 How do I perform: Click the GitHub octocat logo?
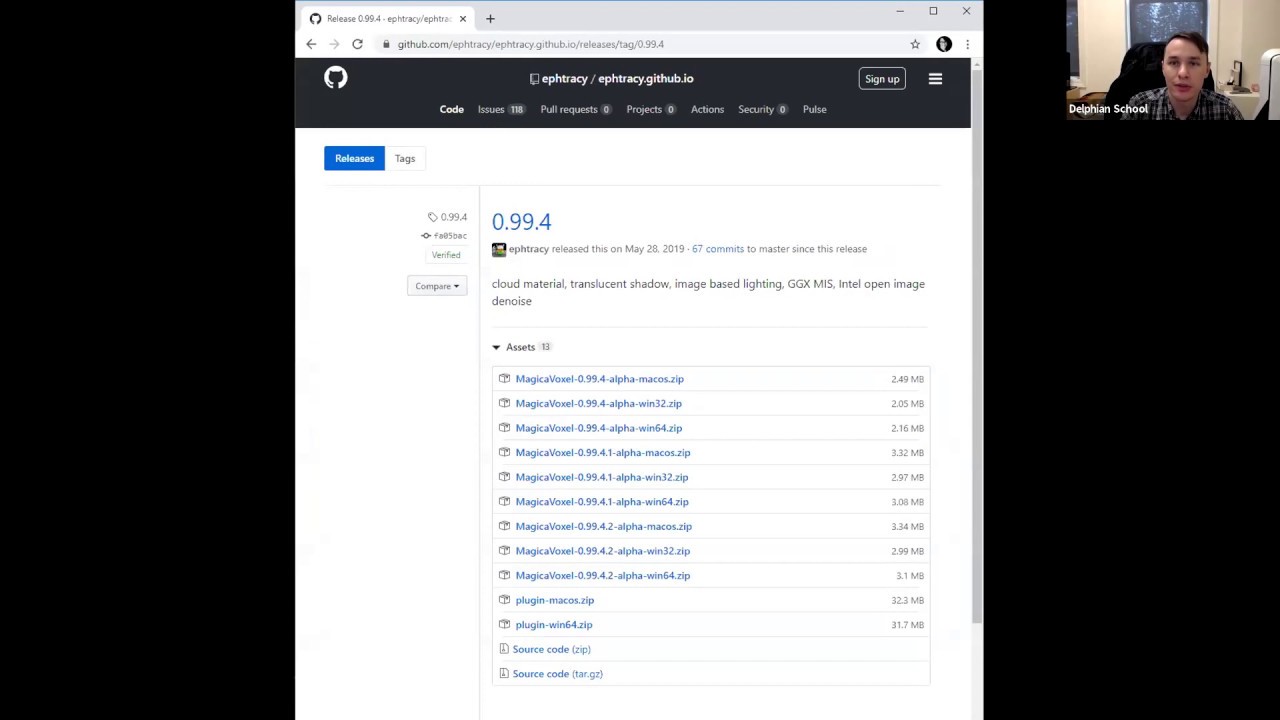tap(336, 78)
